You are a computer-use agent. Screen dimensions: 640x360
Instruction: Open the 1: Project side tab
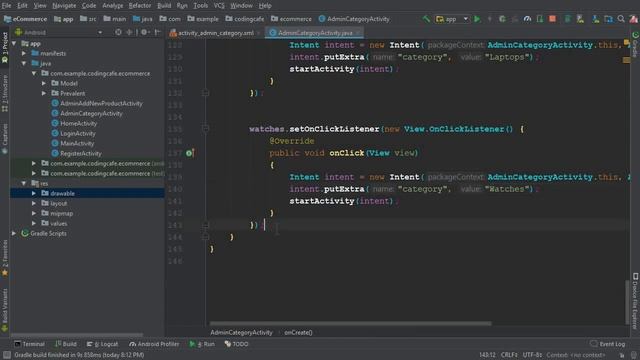(5, 47)
